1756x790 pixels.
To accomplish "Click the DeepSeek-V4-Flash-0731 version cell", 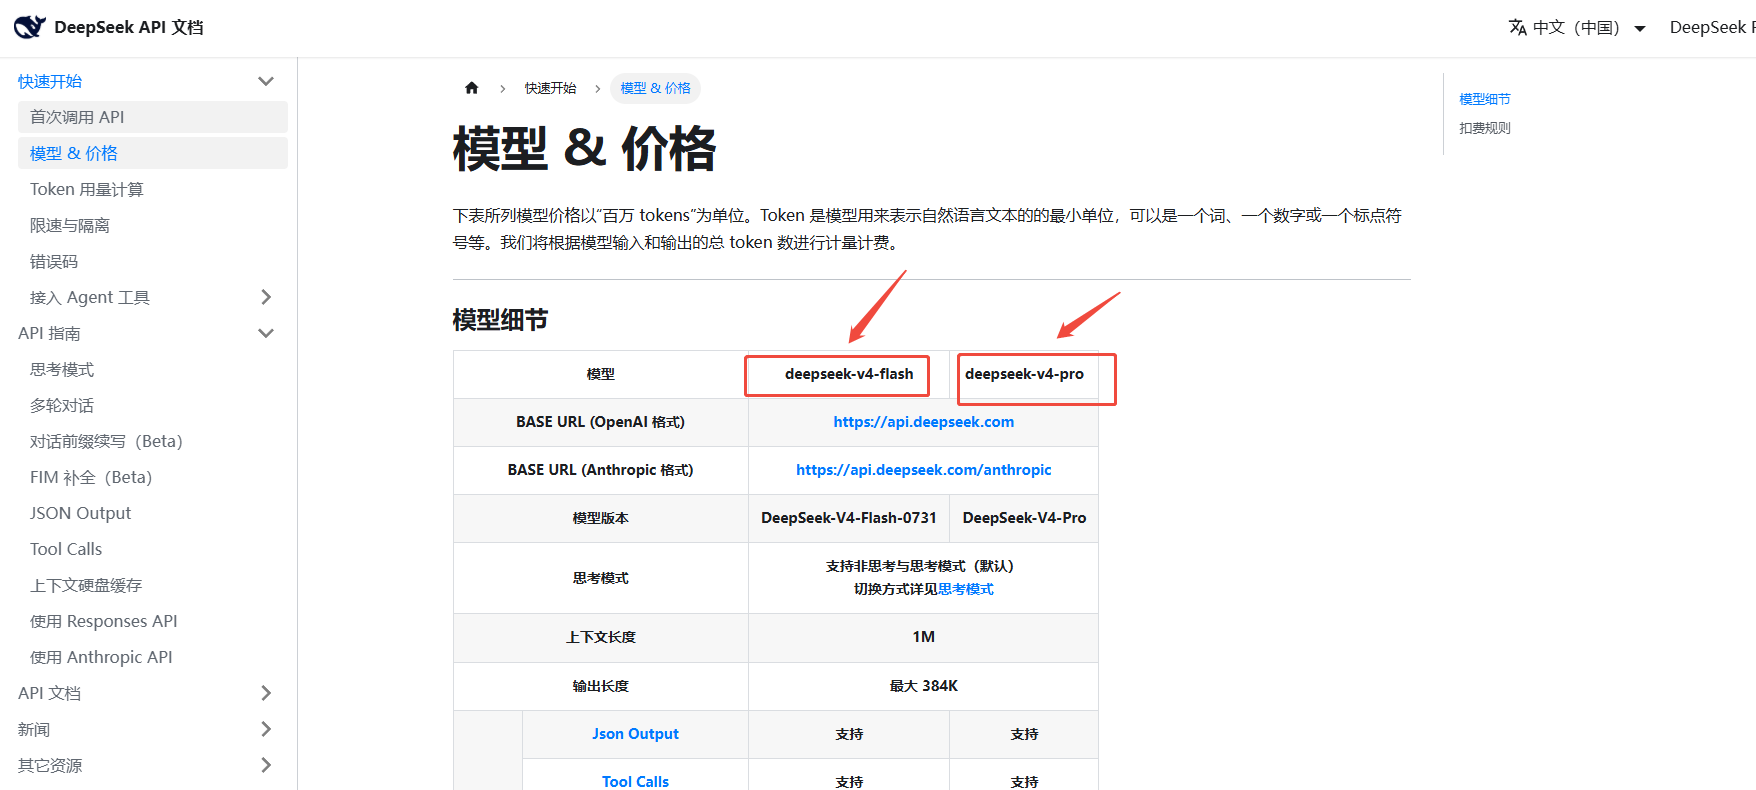I will pyautogui.click(x=849, y=518).
